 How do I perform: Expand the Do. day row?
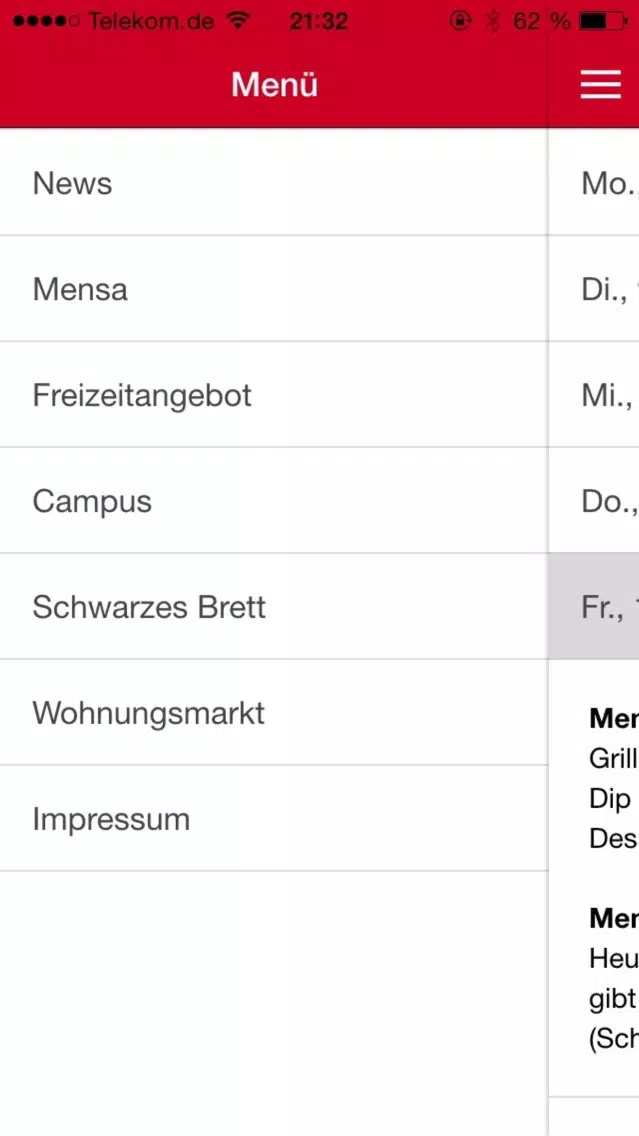594,501
